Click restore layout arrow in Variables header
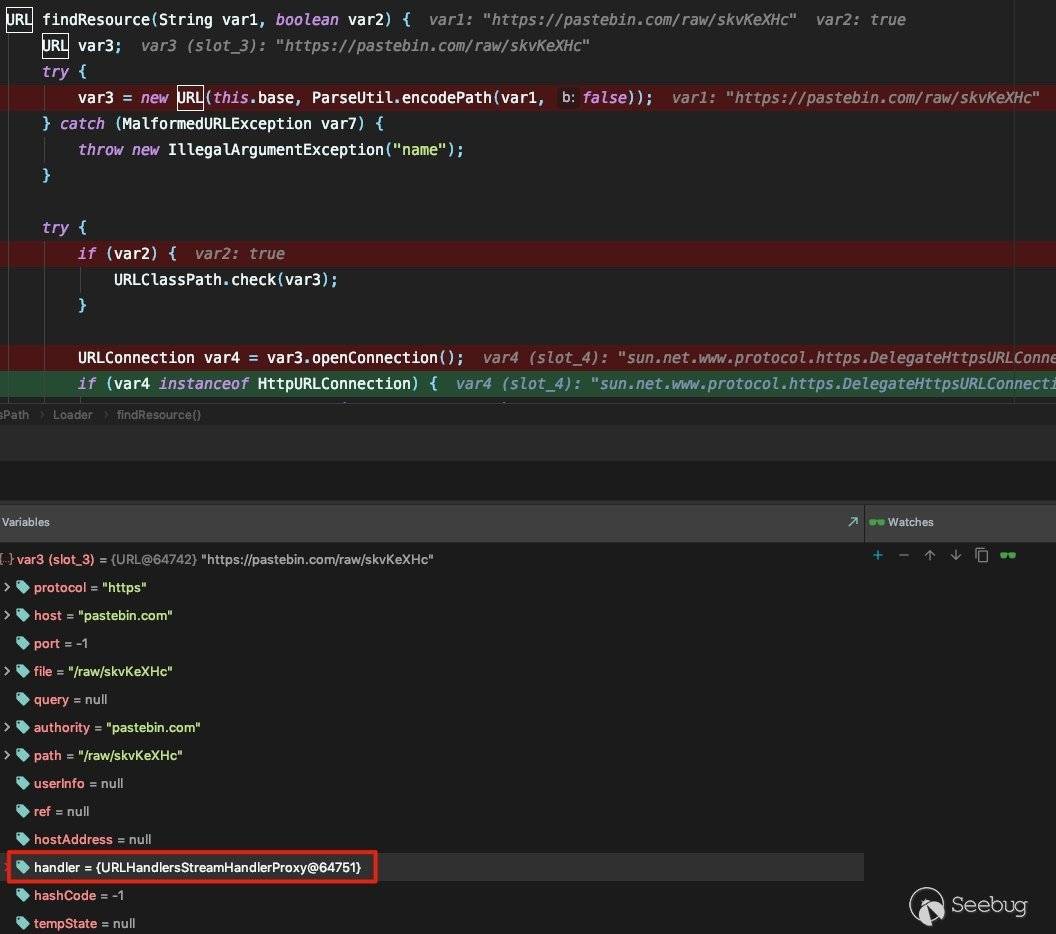The image size is (1056, 934). tap(852, 522)
